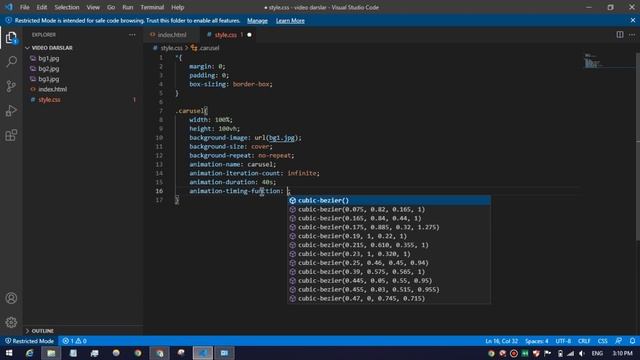The width and height of the screenshot is (640, 360).
Task: Open Internet Explorer from the taskbar
Action: coord(29,353)
